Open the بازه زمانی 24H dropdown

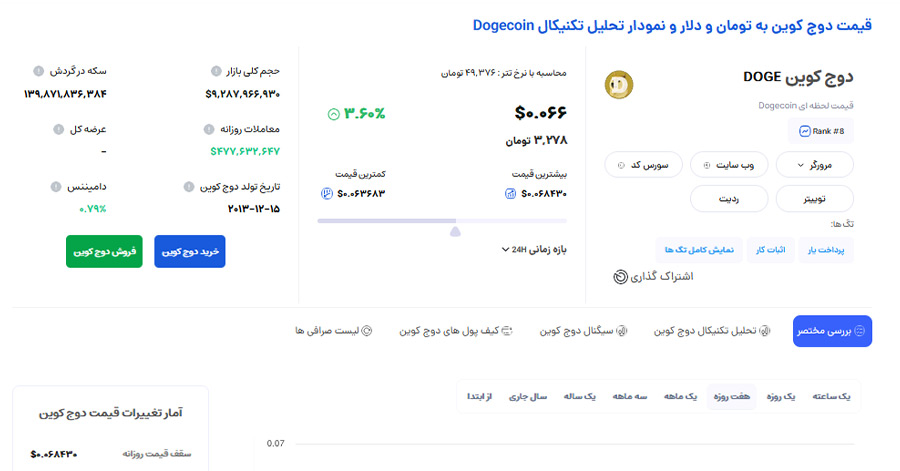[x=534, y=250]
